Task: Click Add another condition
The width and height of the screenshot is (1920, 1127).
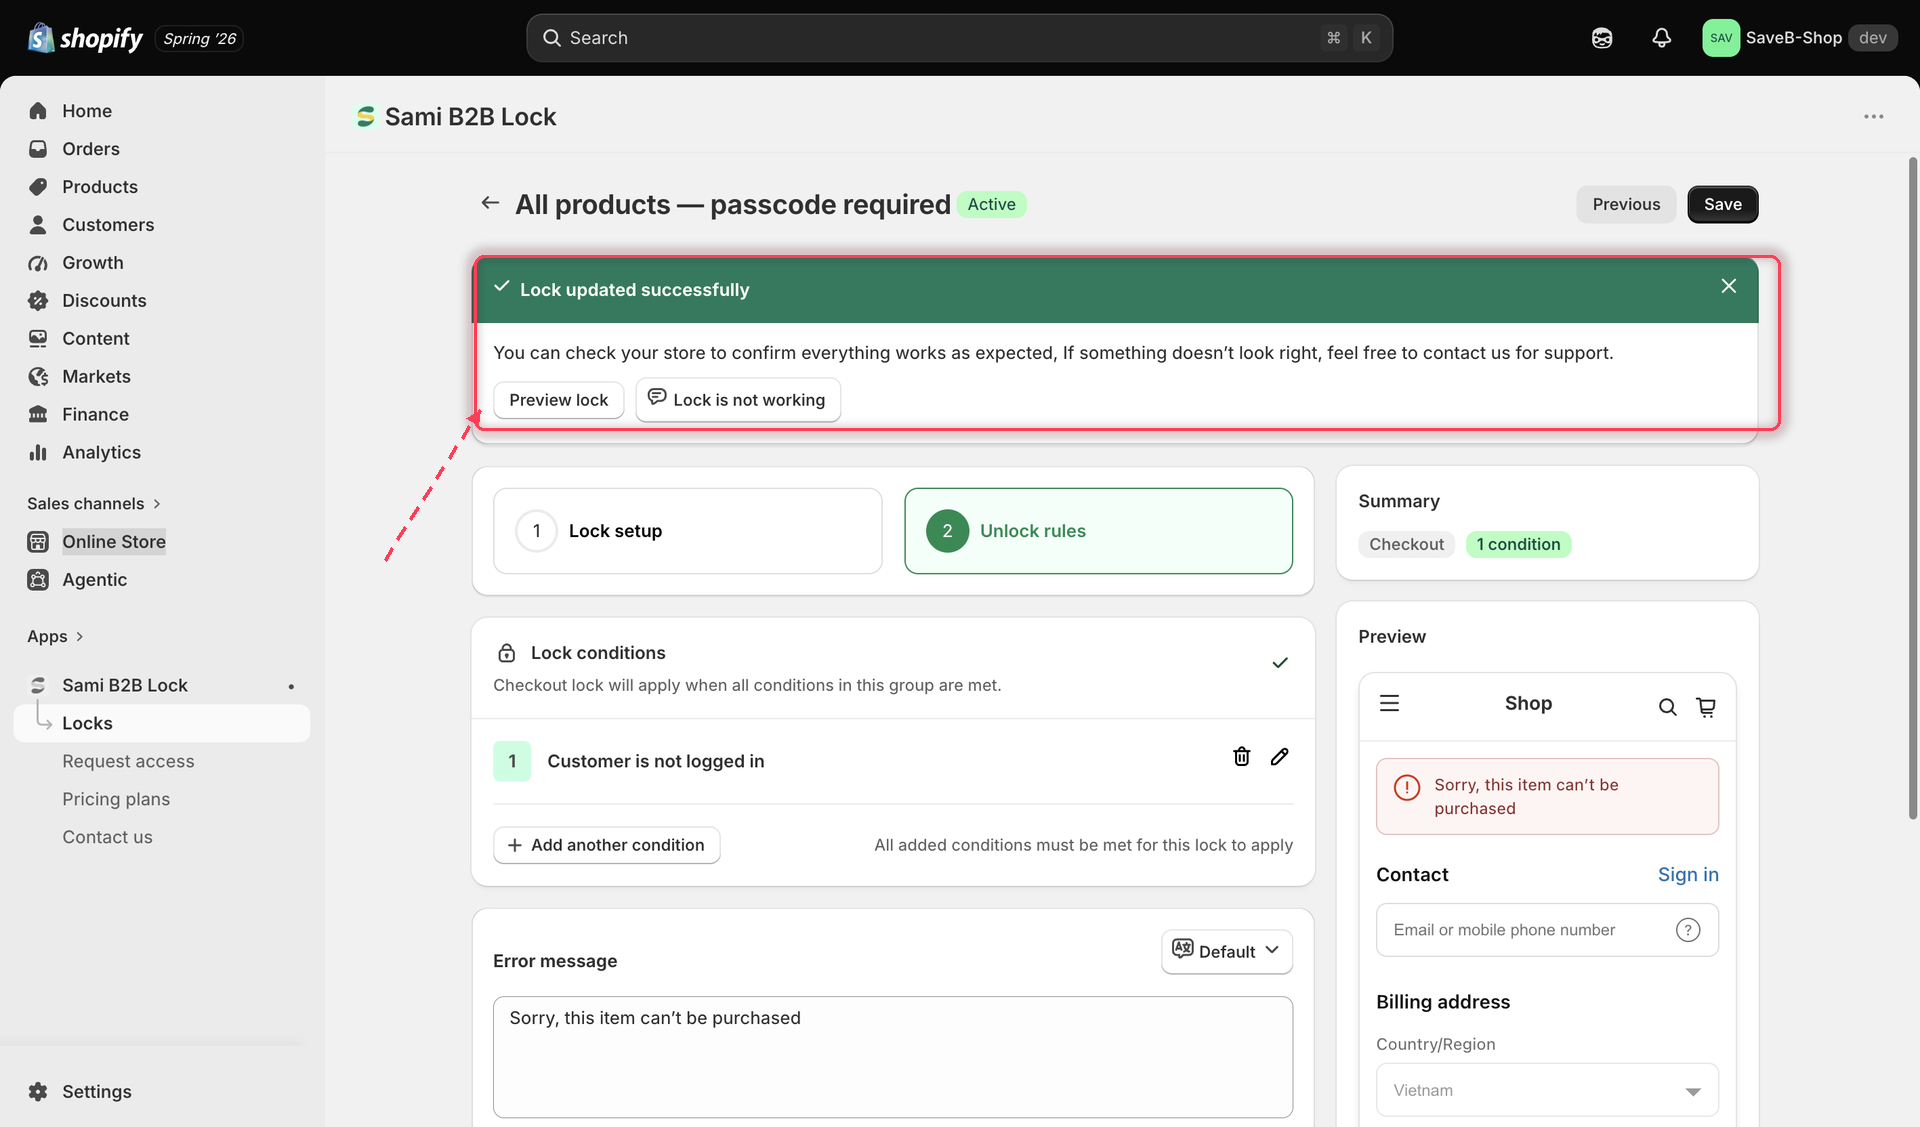Action: (606, 845)
